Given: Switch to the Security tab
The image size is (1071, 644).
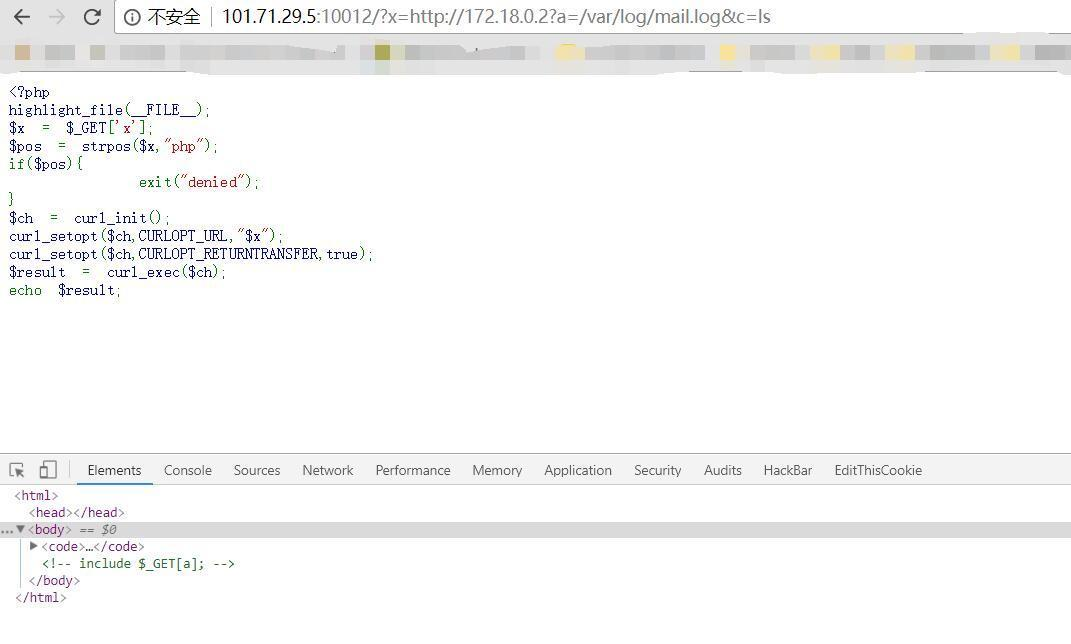Looking at the screenshot, I should point(657,470).
